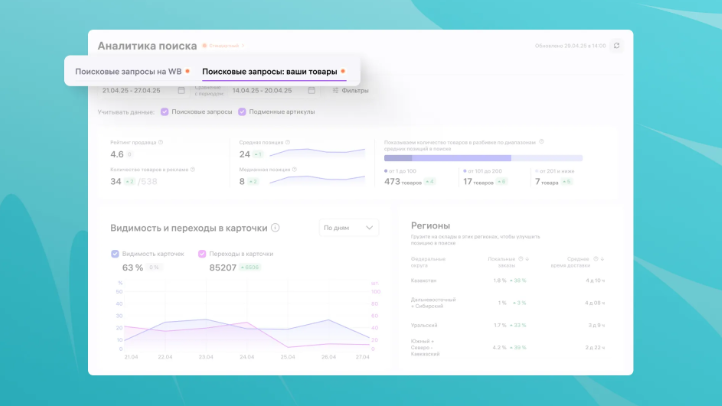Click the Уральский region row
Screen dimensions: 722x406
coord(507,325)
